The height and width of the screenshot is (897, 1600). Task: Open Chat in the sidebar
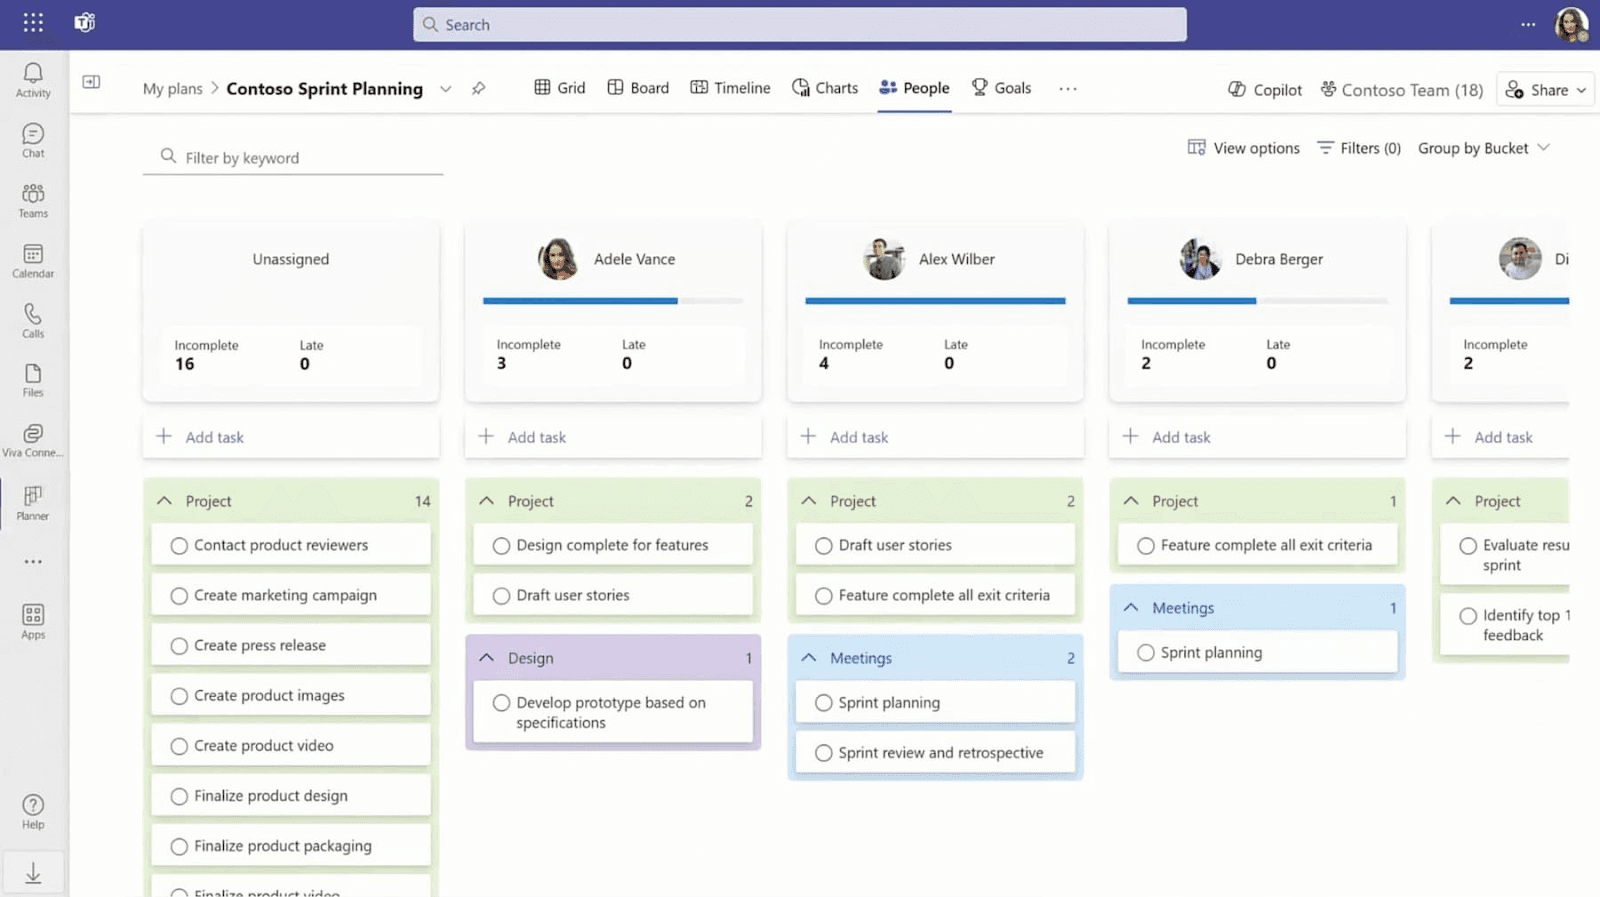(33, 140)
